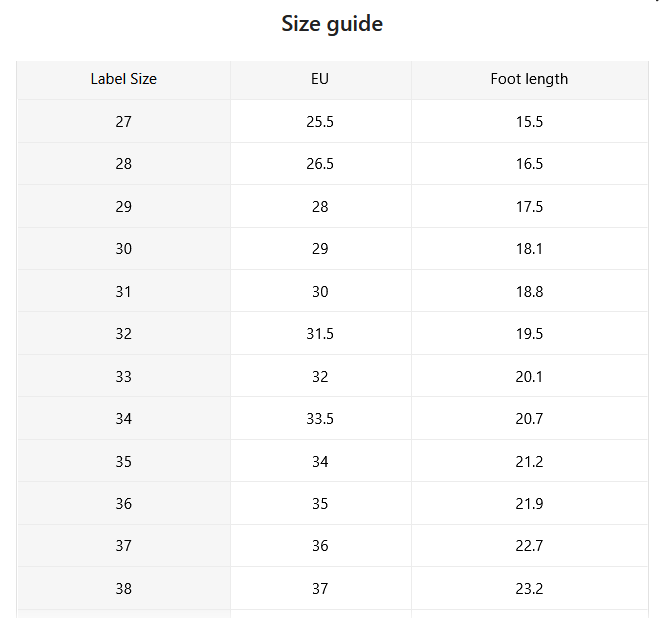Viewport: 667px width, 618px height.
Task: Click foot length 21.2 cell
Action: click(x=530, y=461)
